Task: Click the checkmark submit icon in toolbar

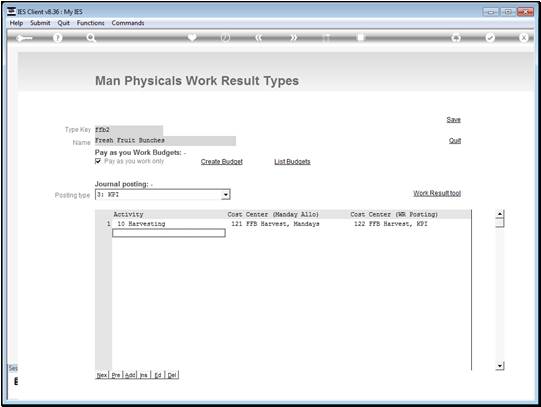Action: point(490,38)
